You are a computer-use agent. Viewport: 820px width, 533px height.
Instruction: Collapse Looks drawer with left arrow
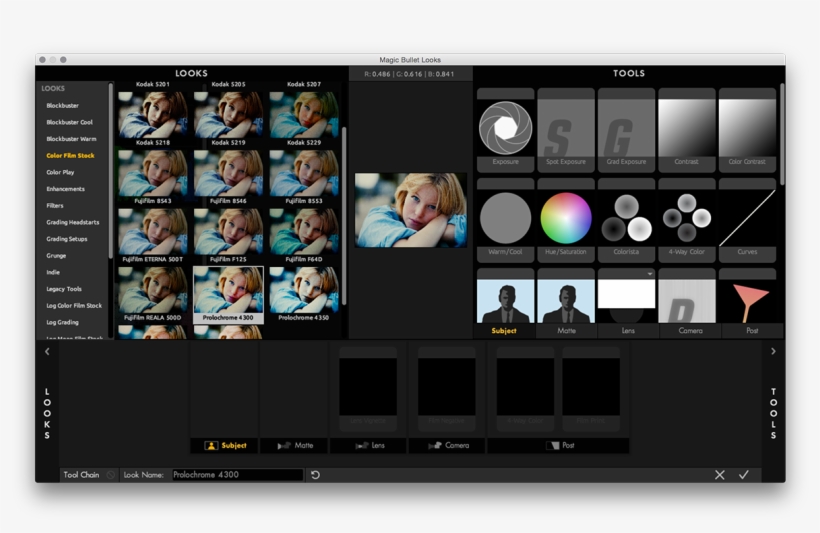47,351
